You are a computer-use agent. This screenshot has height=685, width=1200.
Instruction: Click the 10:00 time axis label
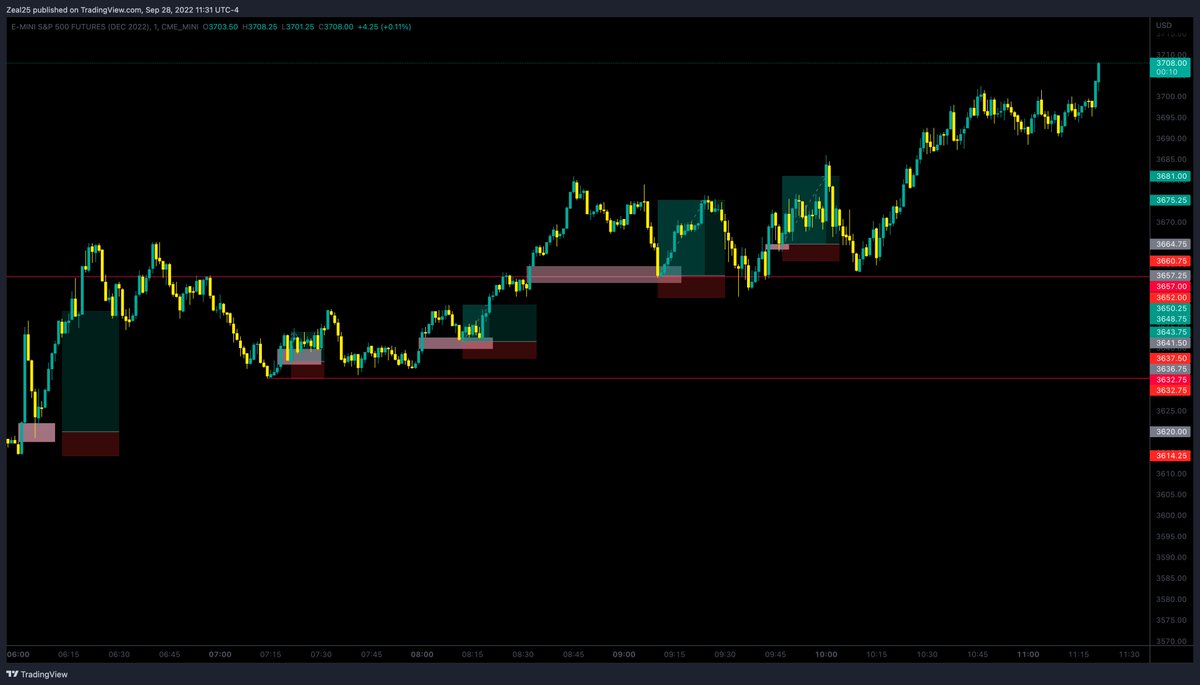click(x=826, y=654)
